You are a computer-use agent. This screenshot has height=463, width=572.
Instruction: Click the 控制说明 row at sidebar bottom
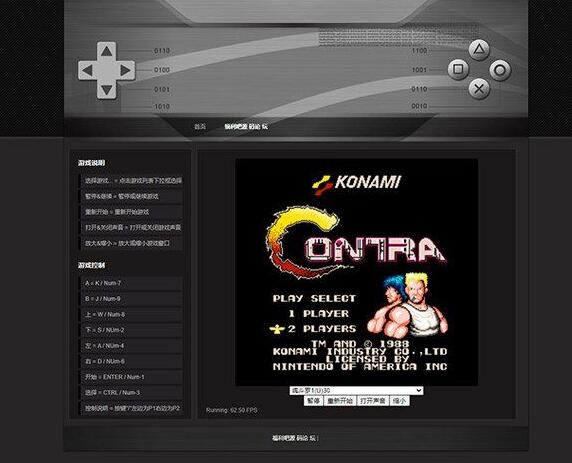132,408
